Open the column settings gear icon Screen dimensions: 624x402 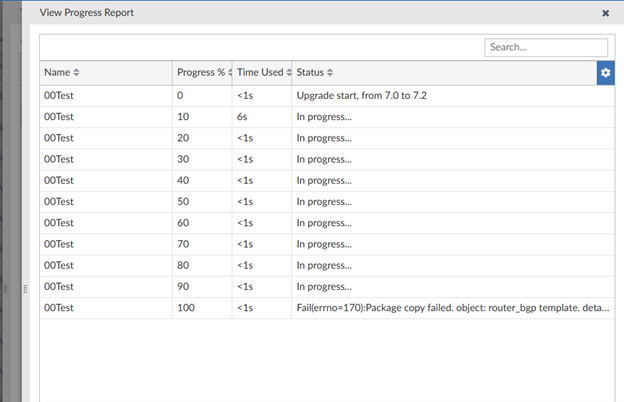605,73
